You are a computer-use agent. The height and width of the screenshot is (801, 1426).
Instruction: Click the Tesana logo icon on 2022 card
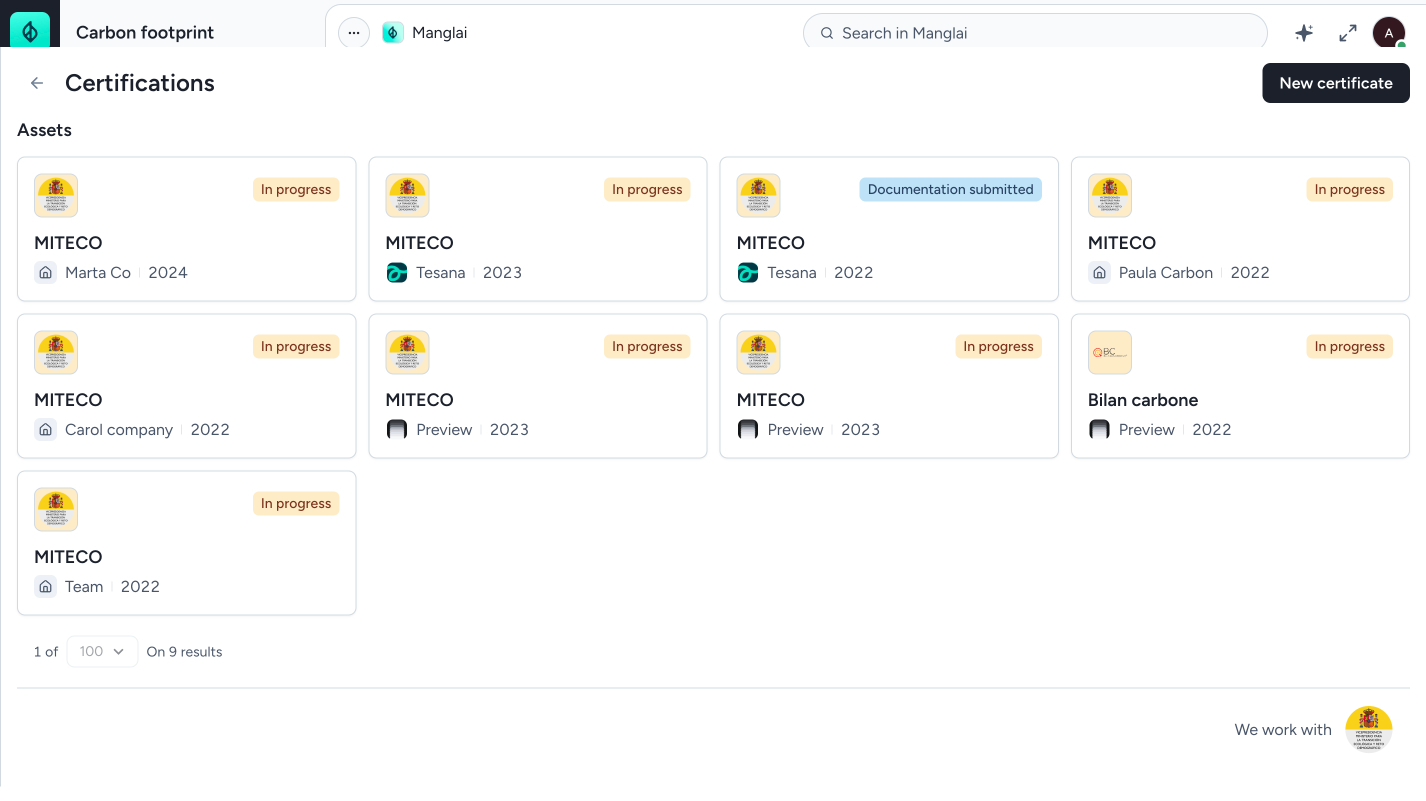tap(748, 273)
